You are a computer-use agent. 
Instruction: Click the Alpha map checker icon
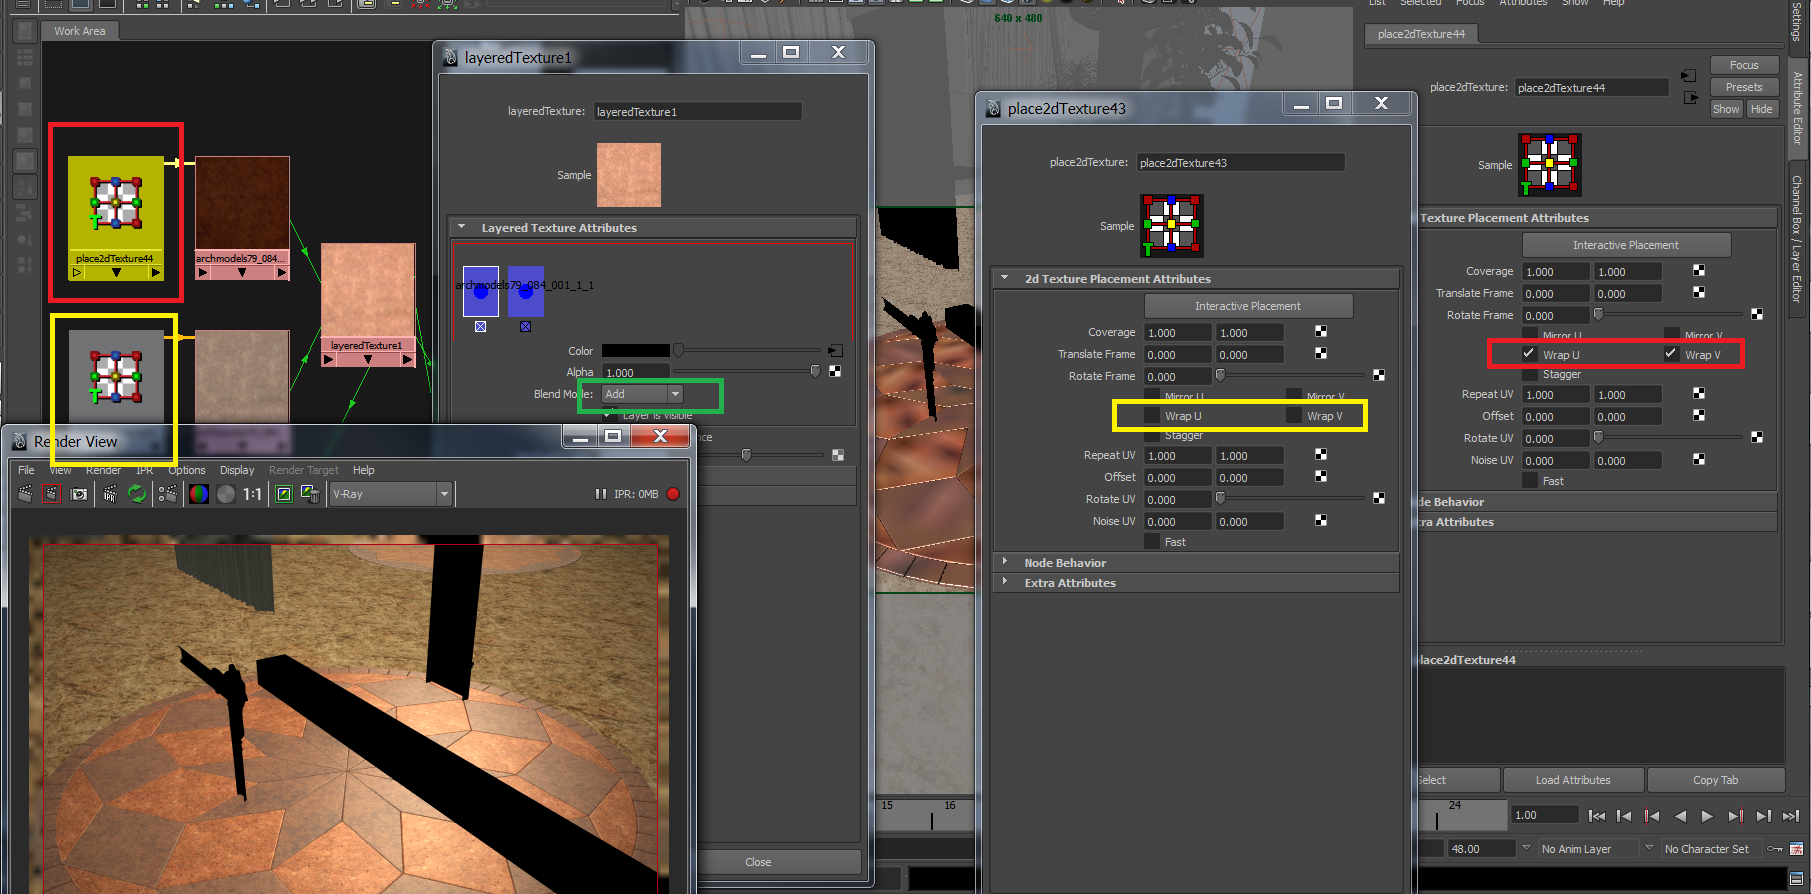[835, 372]
